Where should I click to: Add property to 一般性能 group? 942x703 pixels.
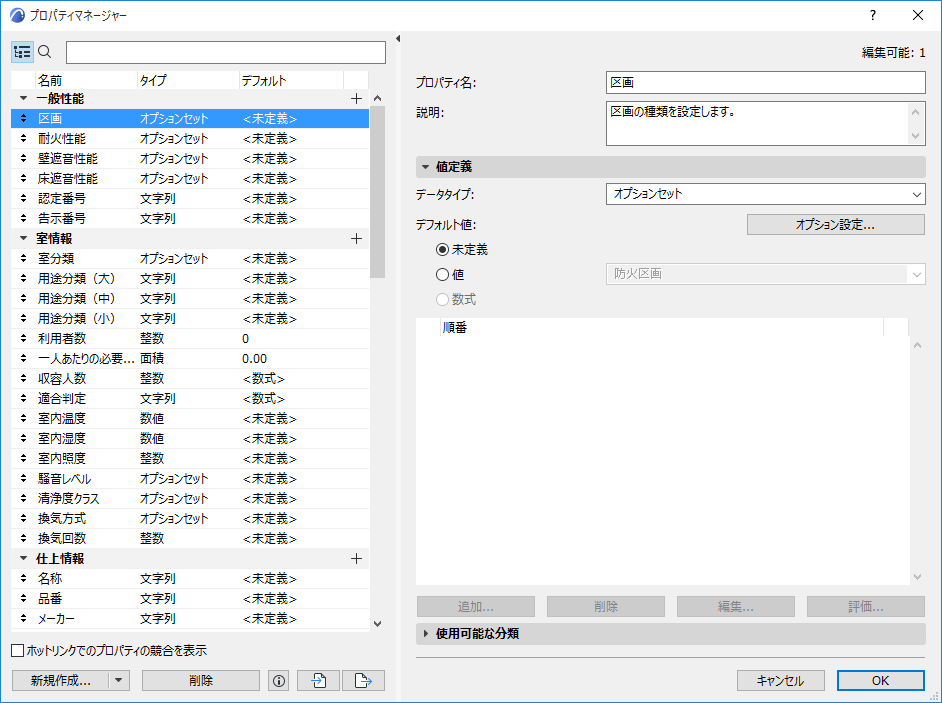coord(356,99)
